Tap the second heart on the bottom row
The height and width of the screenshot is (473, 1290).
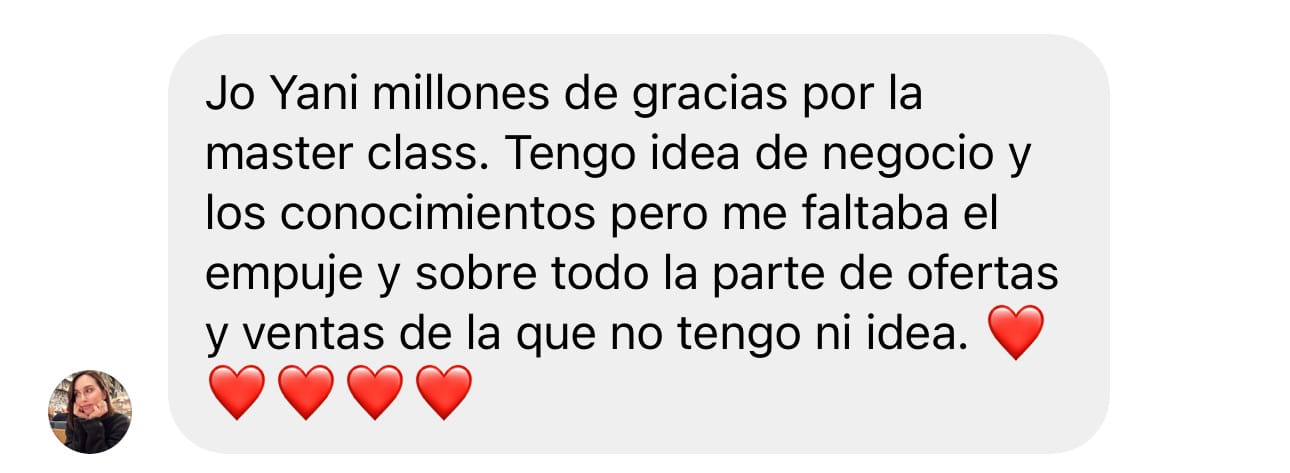pos(306,392)
